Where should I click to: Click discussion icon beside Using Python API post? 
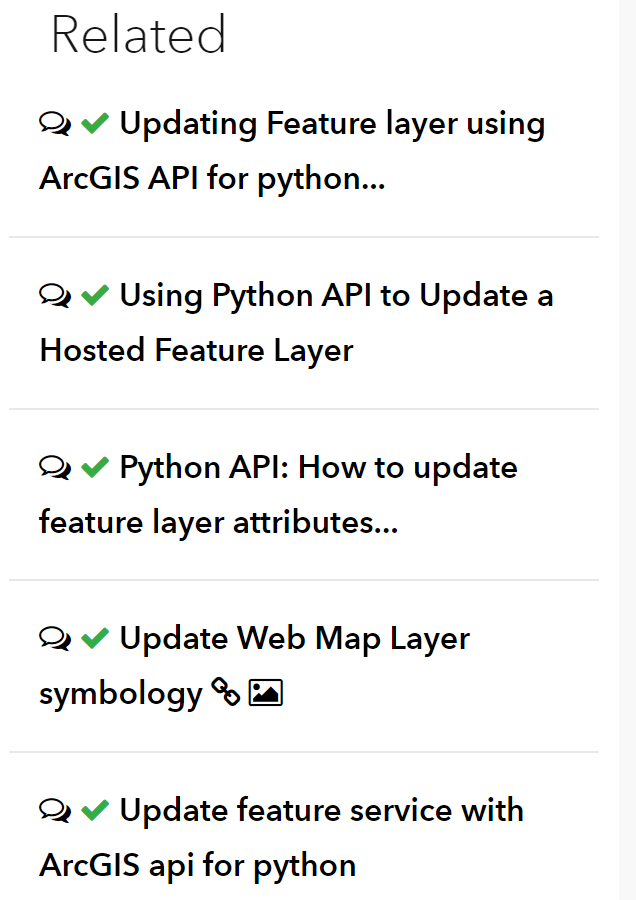[x=55, y=296]
